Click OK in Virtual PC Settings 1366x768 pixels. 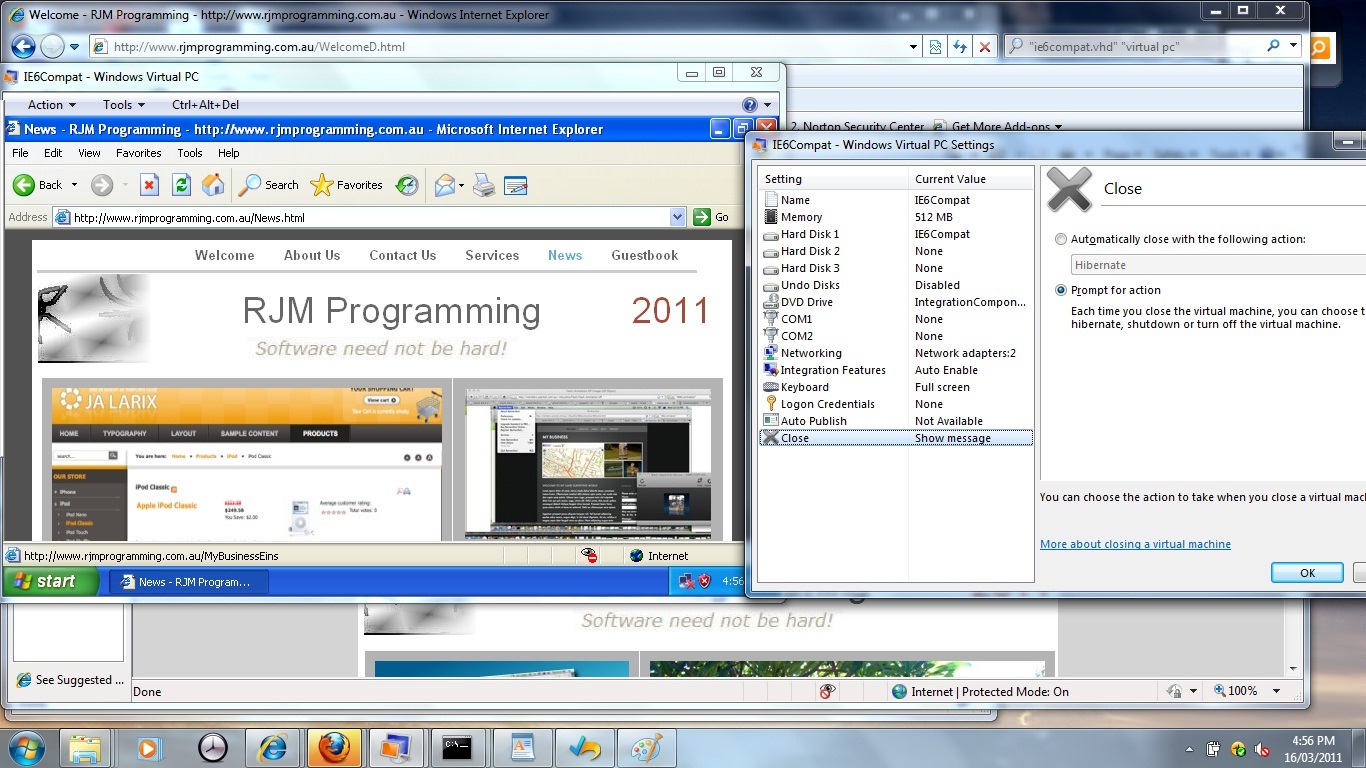pyautogui.click(x=1307, y=573)
